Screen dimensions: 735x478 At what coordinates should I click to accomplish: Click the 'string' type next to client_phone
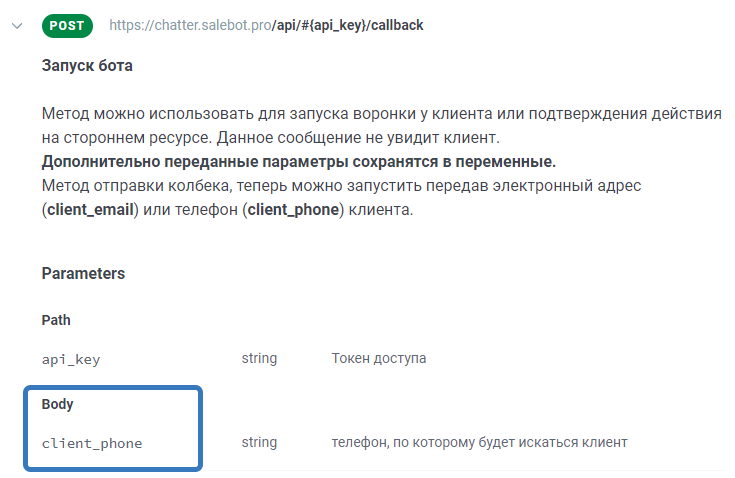click(x=259, y=442)
